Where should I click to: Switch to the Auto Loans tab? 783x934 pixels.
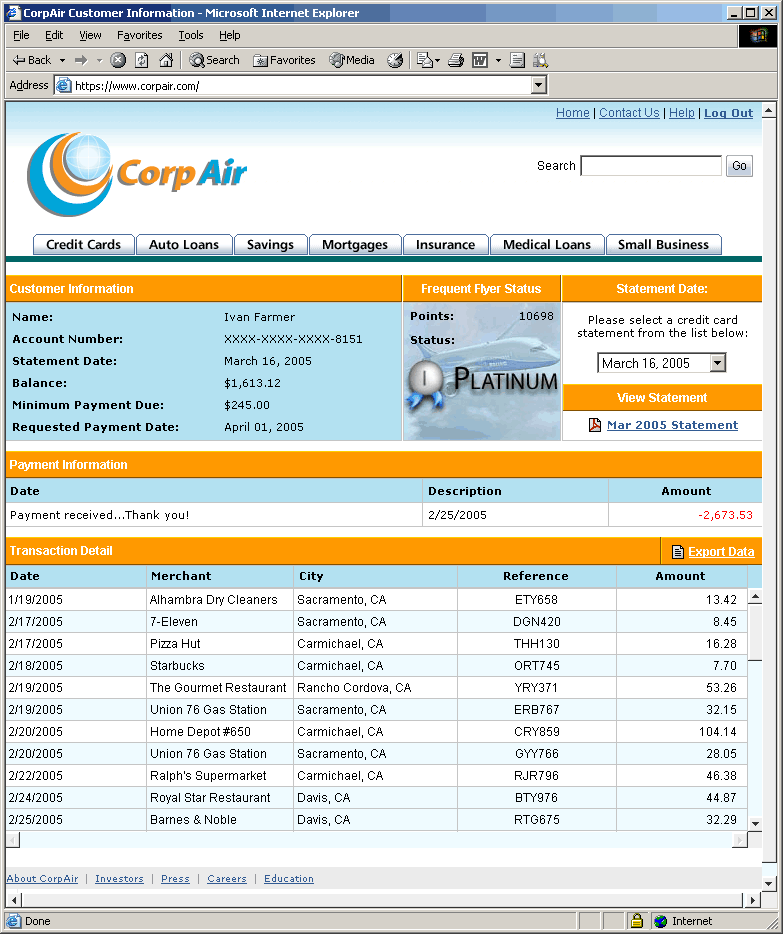click(184, 245)
